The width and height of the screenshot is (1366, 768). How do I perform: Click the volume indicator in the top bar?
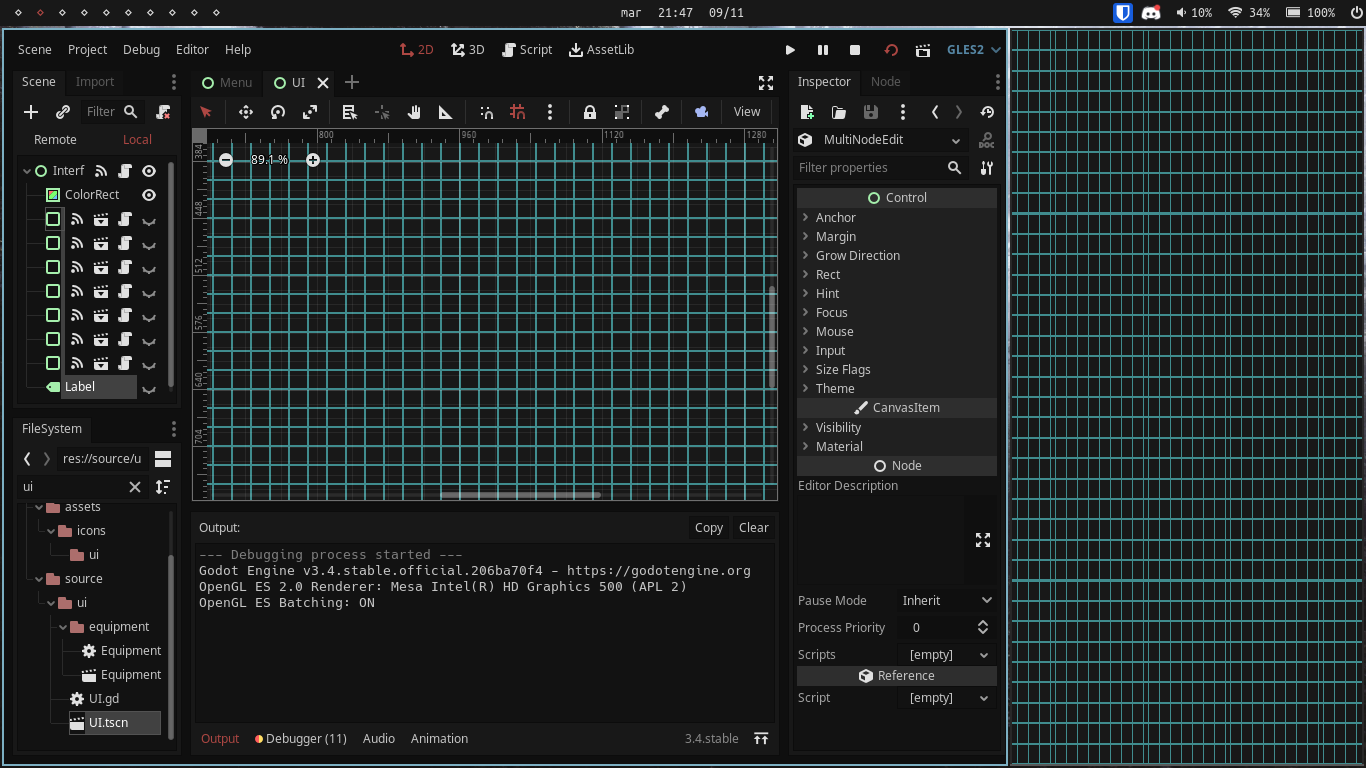point(1194,13)
